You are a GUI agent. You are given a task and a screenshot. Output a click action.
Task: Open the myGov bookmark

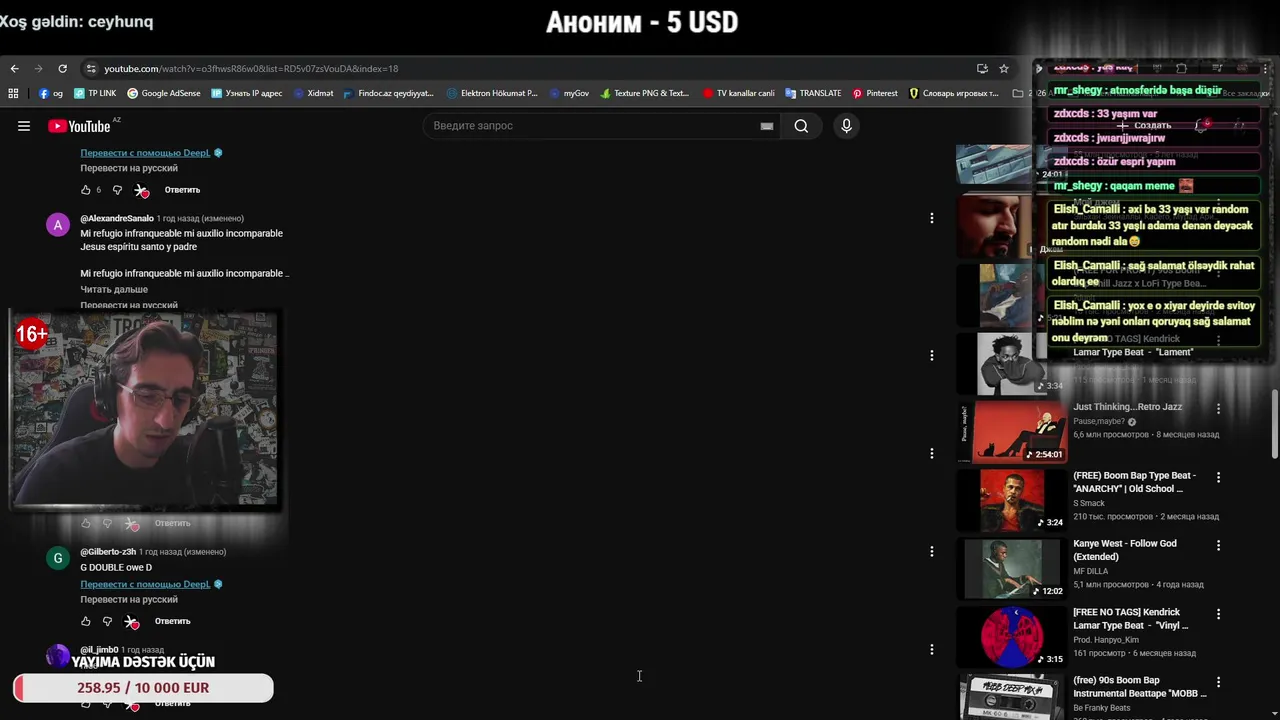click(x=569, y=93)
